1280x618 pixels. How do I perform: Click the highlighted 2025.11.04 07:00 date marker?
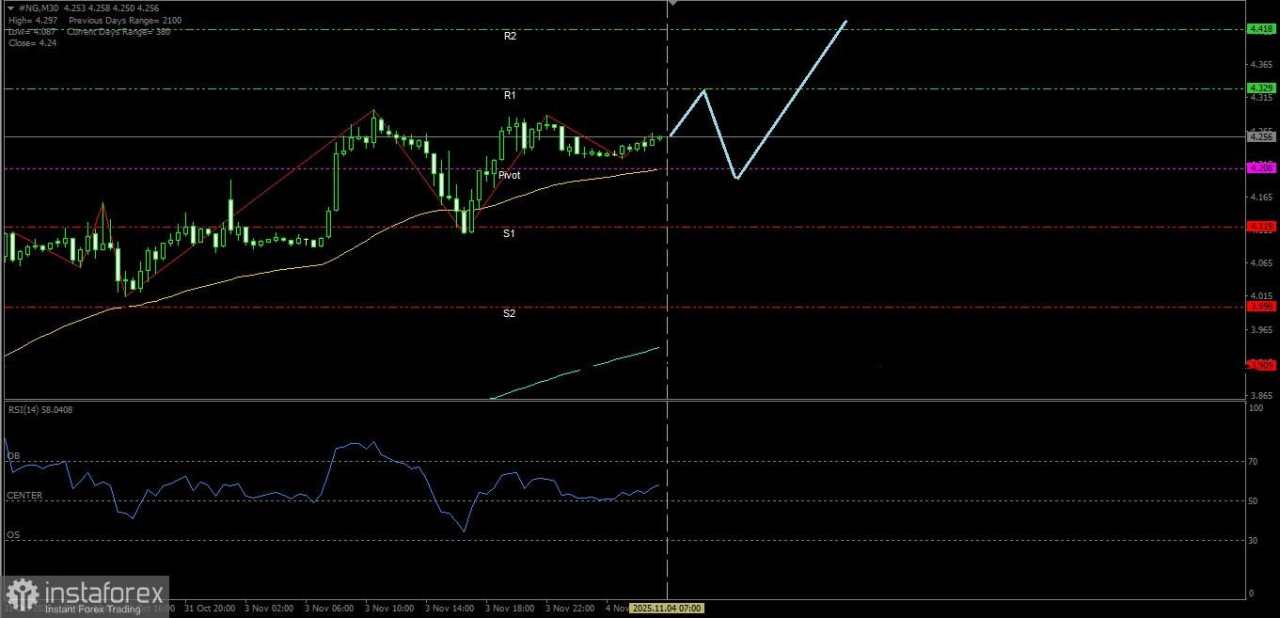667,608
